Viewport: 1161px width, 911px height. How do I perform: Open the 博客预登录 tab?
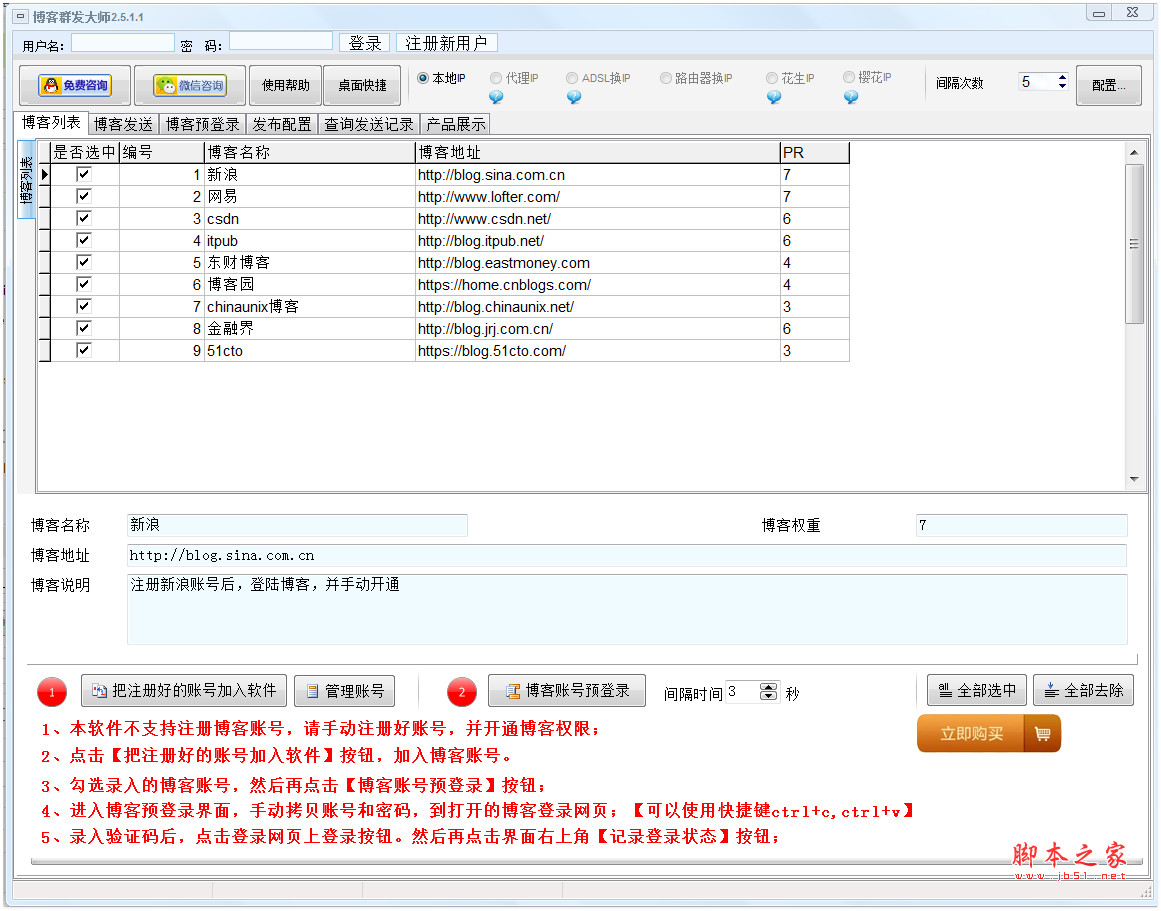point(203,124)
